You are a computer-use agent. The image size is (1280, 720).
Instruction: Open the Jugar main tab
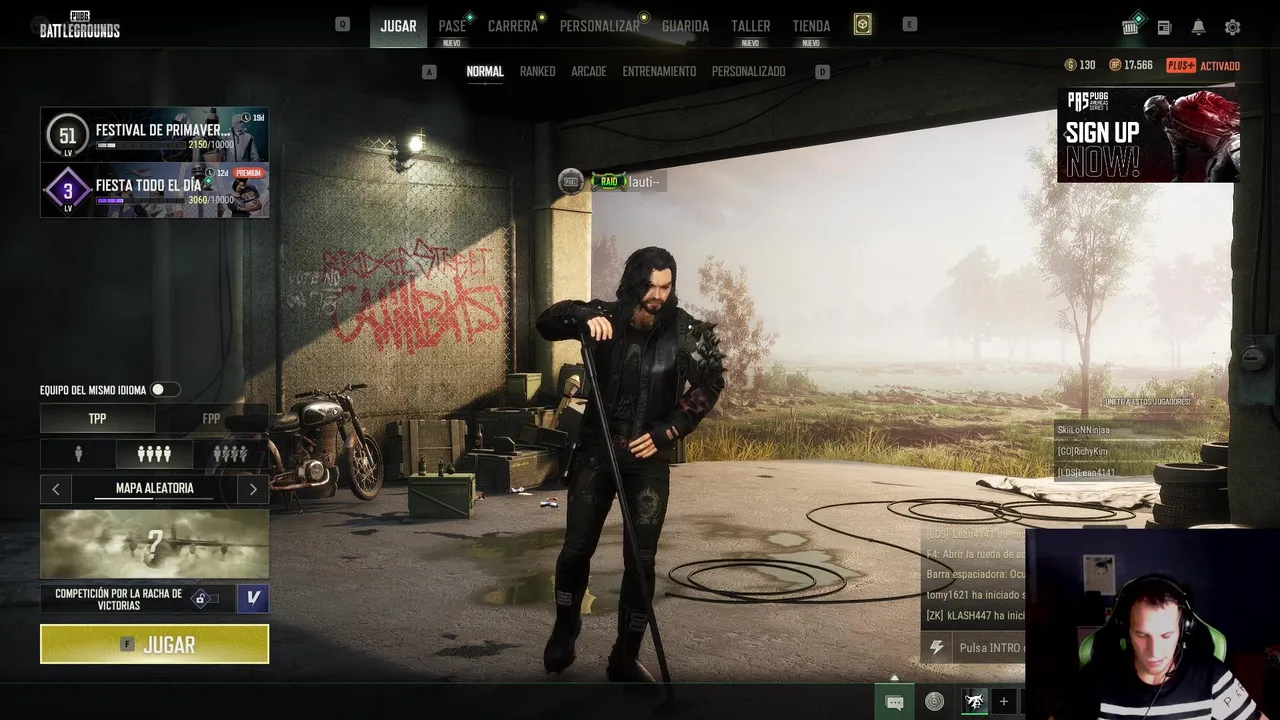398,26
